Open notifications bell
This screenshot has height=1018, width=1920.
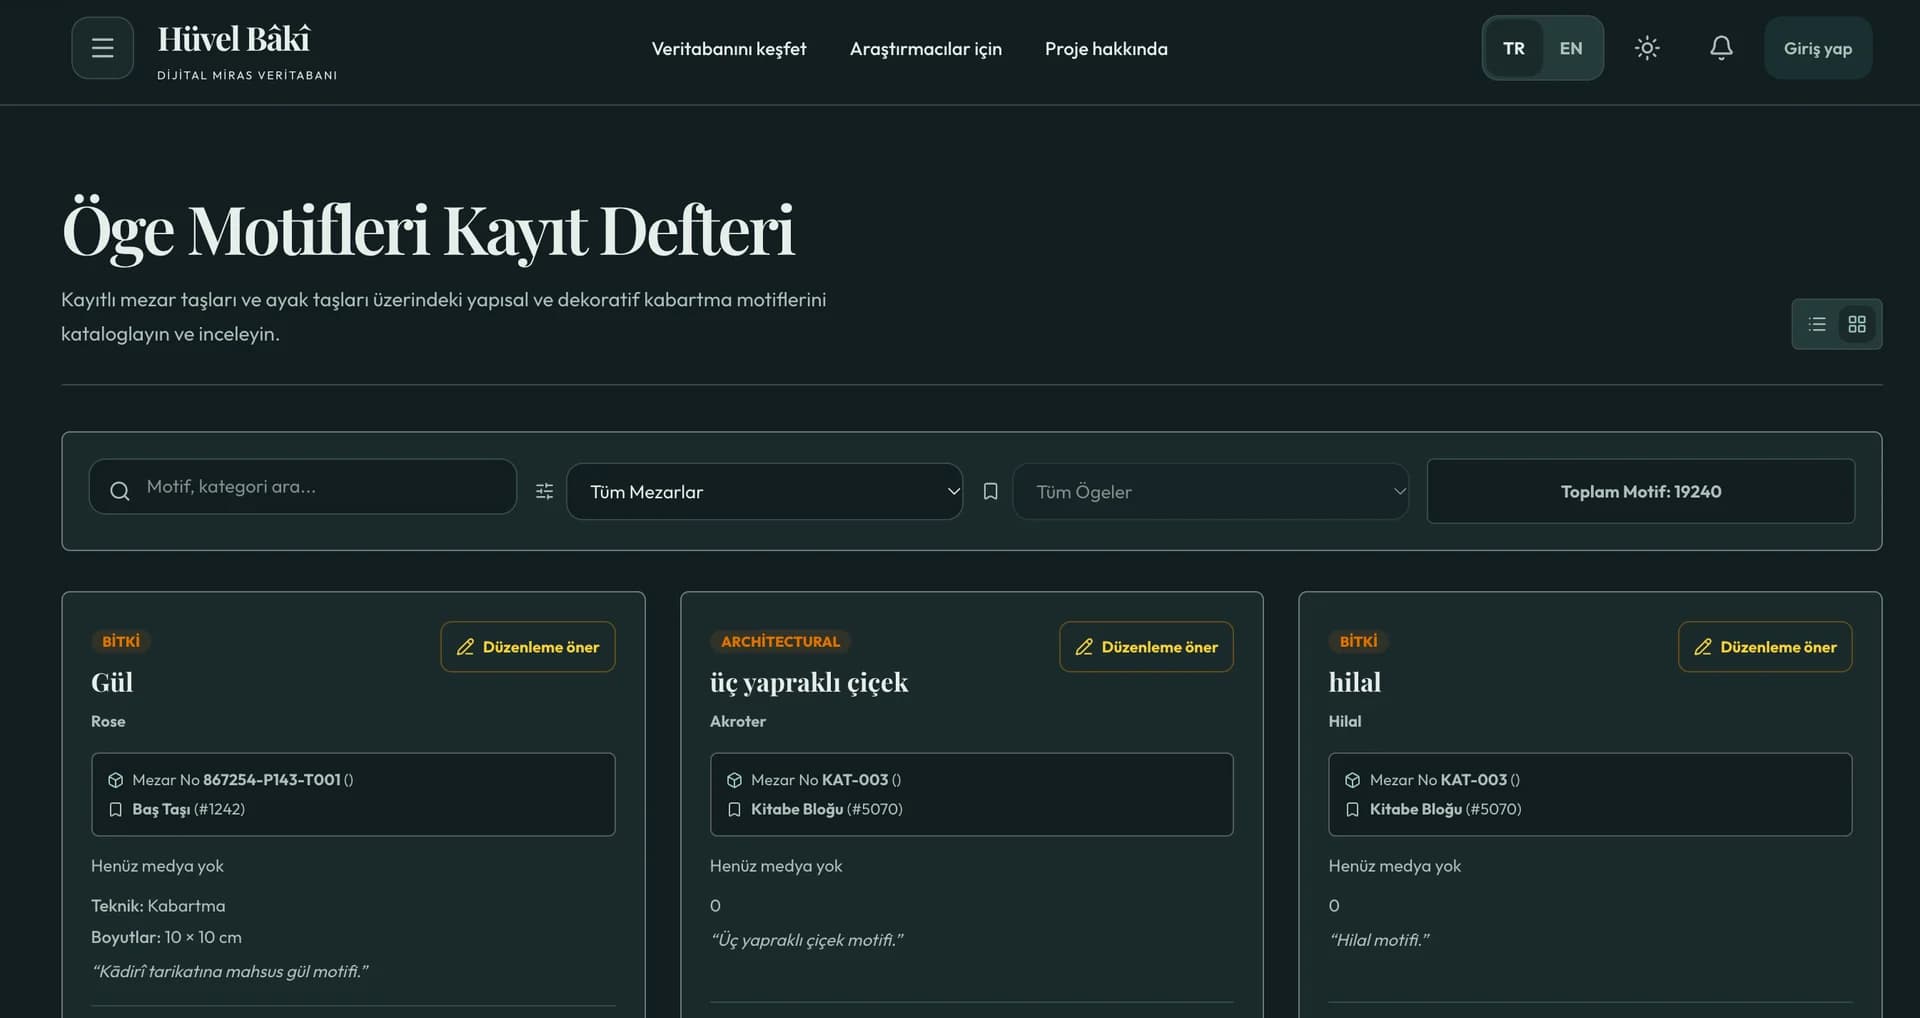1721,48
